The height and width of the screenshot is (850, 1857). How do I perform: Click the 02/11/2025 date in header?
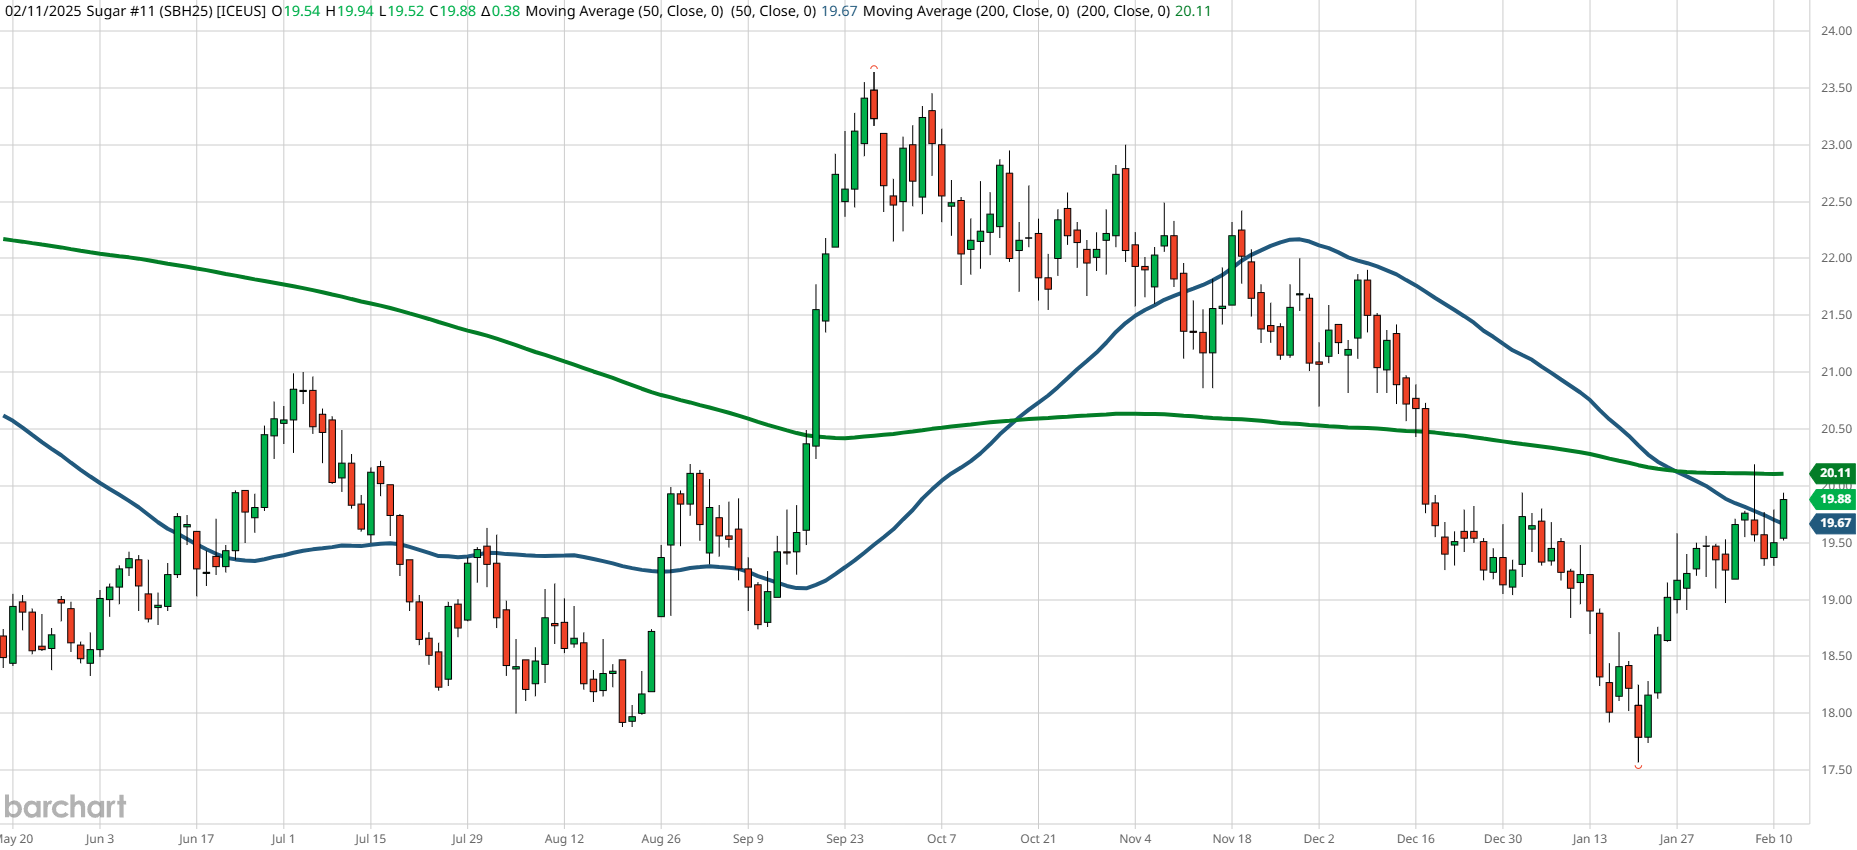point(43,11)
